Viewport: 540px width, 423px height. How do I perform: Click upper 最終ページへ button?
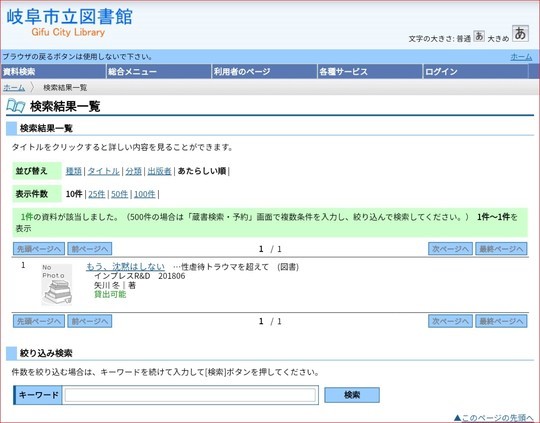coord(501,249)
